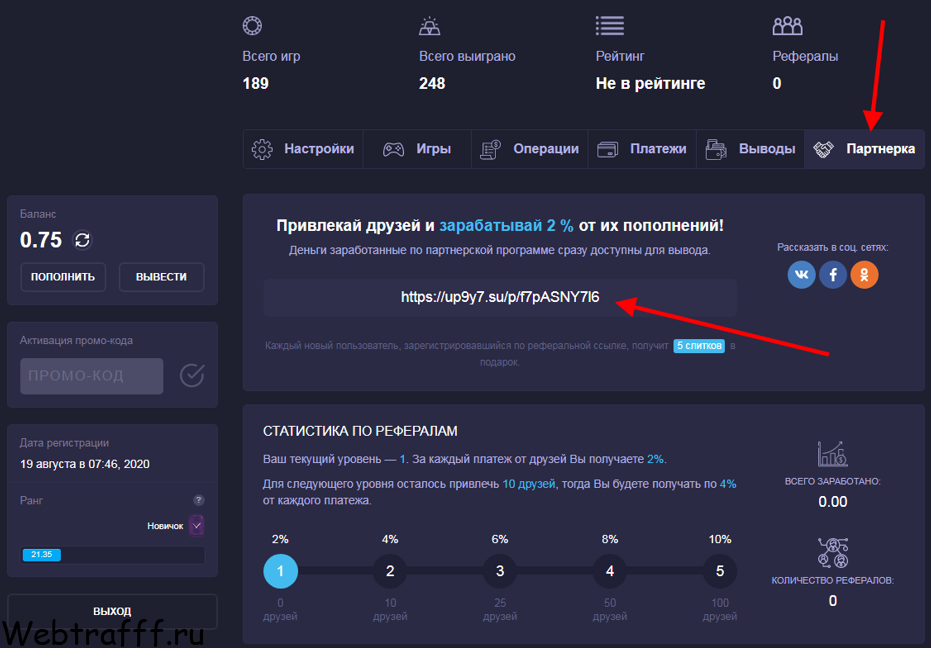Select level 2 circle on referral scale
The height and width of the screenshot is (648, 931).
[390, 571]
